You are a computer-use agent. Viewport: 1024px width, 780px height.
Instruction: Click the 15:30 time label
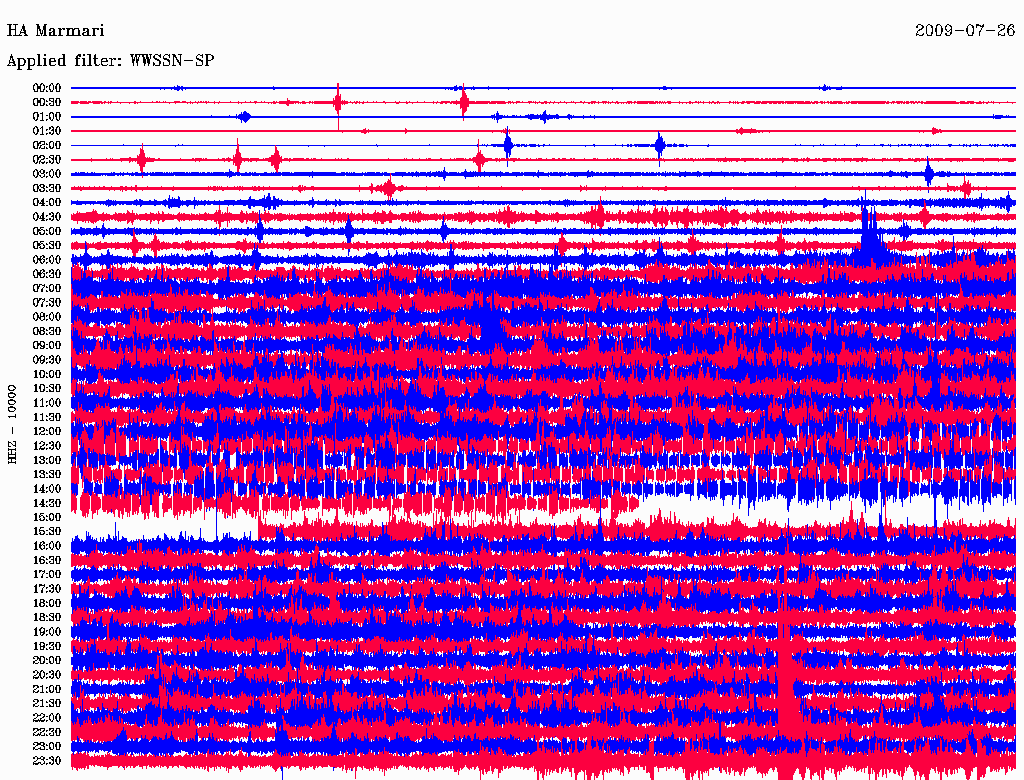tap(47, 532)
